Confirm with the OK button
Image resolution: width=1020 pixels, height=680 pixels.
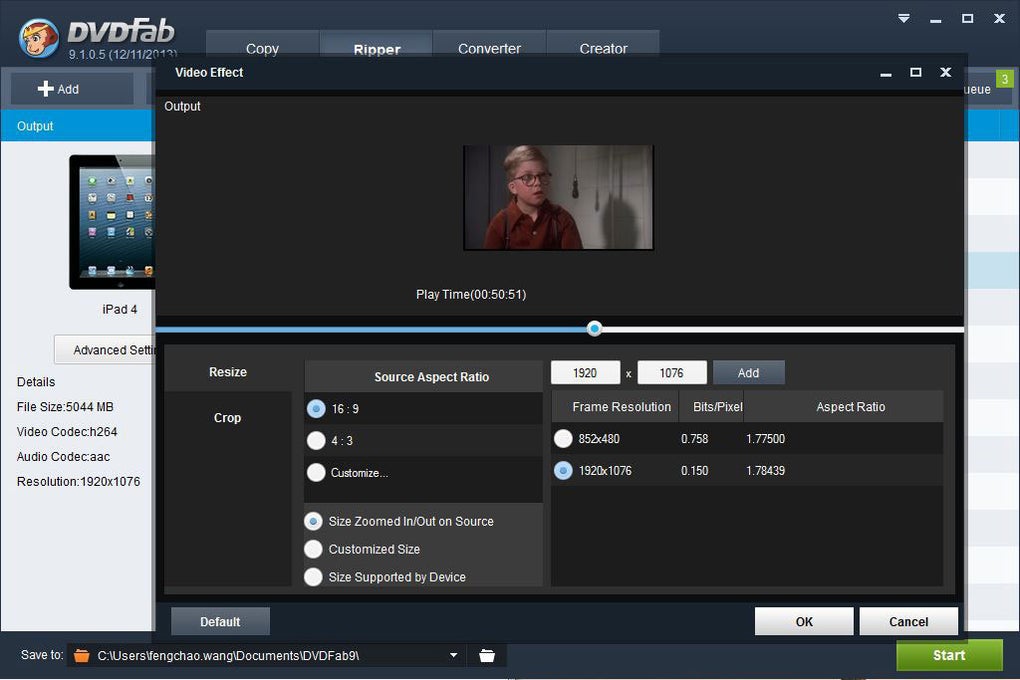tap(804, 621)
